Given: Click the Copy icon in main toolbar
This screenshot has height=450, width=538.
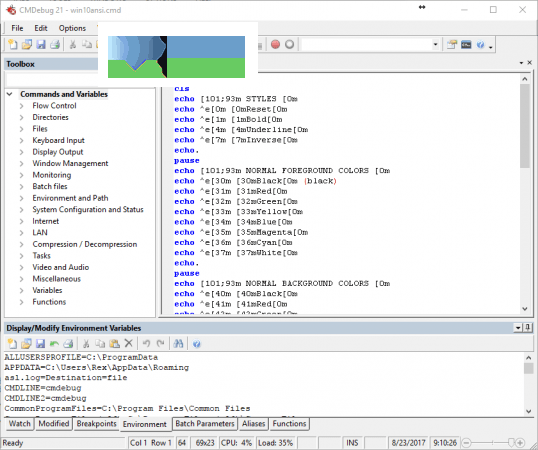Looking at the screenshot, I should [x=87, y=45].
